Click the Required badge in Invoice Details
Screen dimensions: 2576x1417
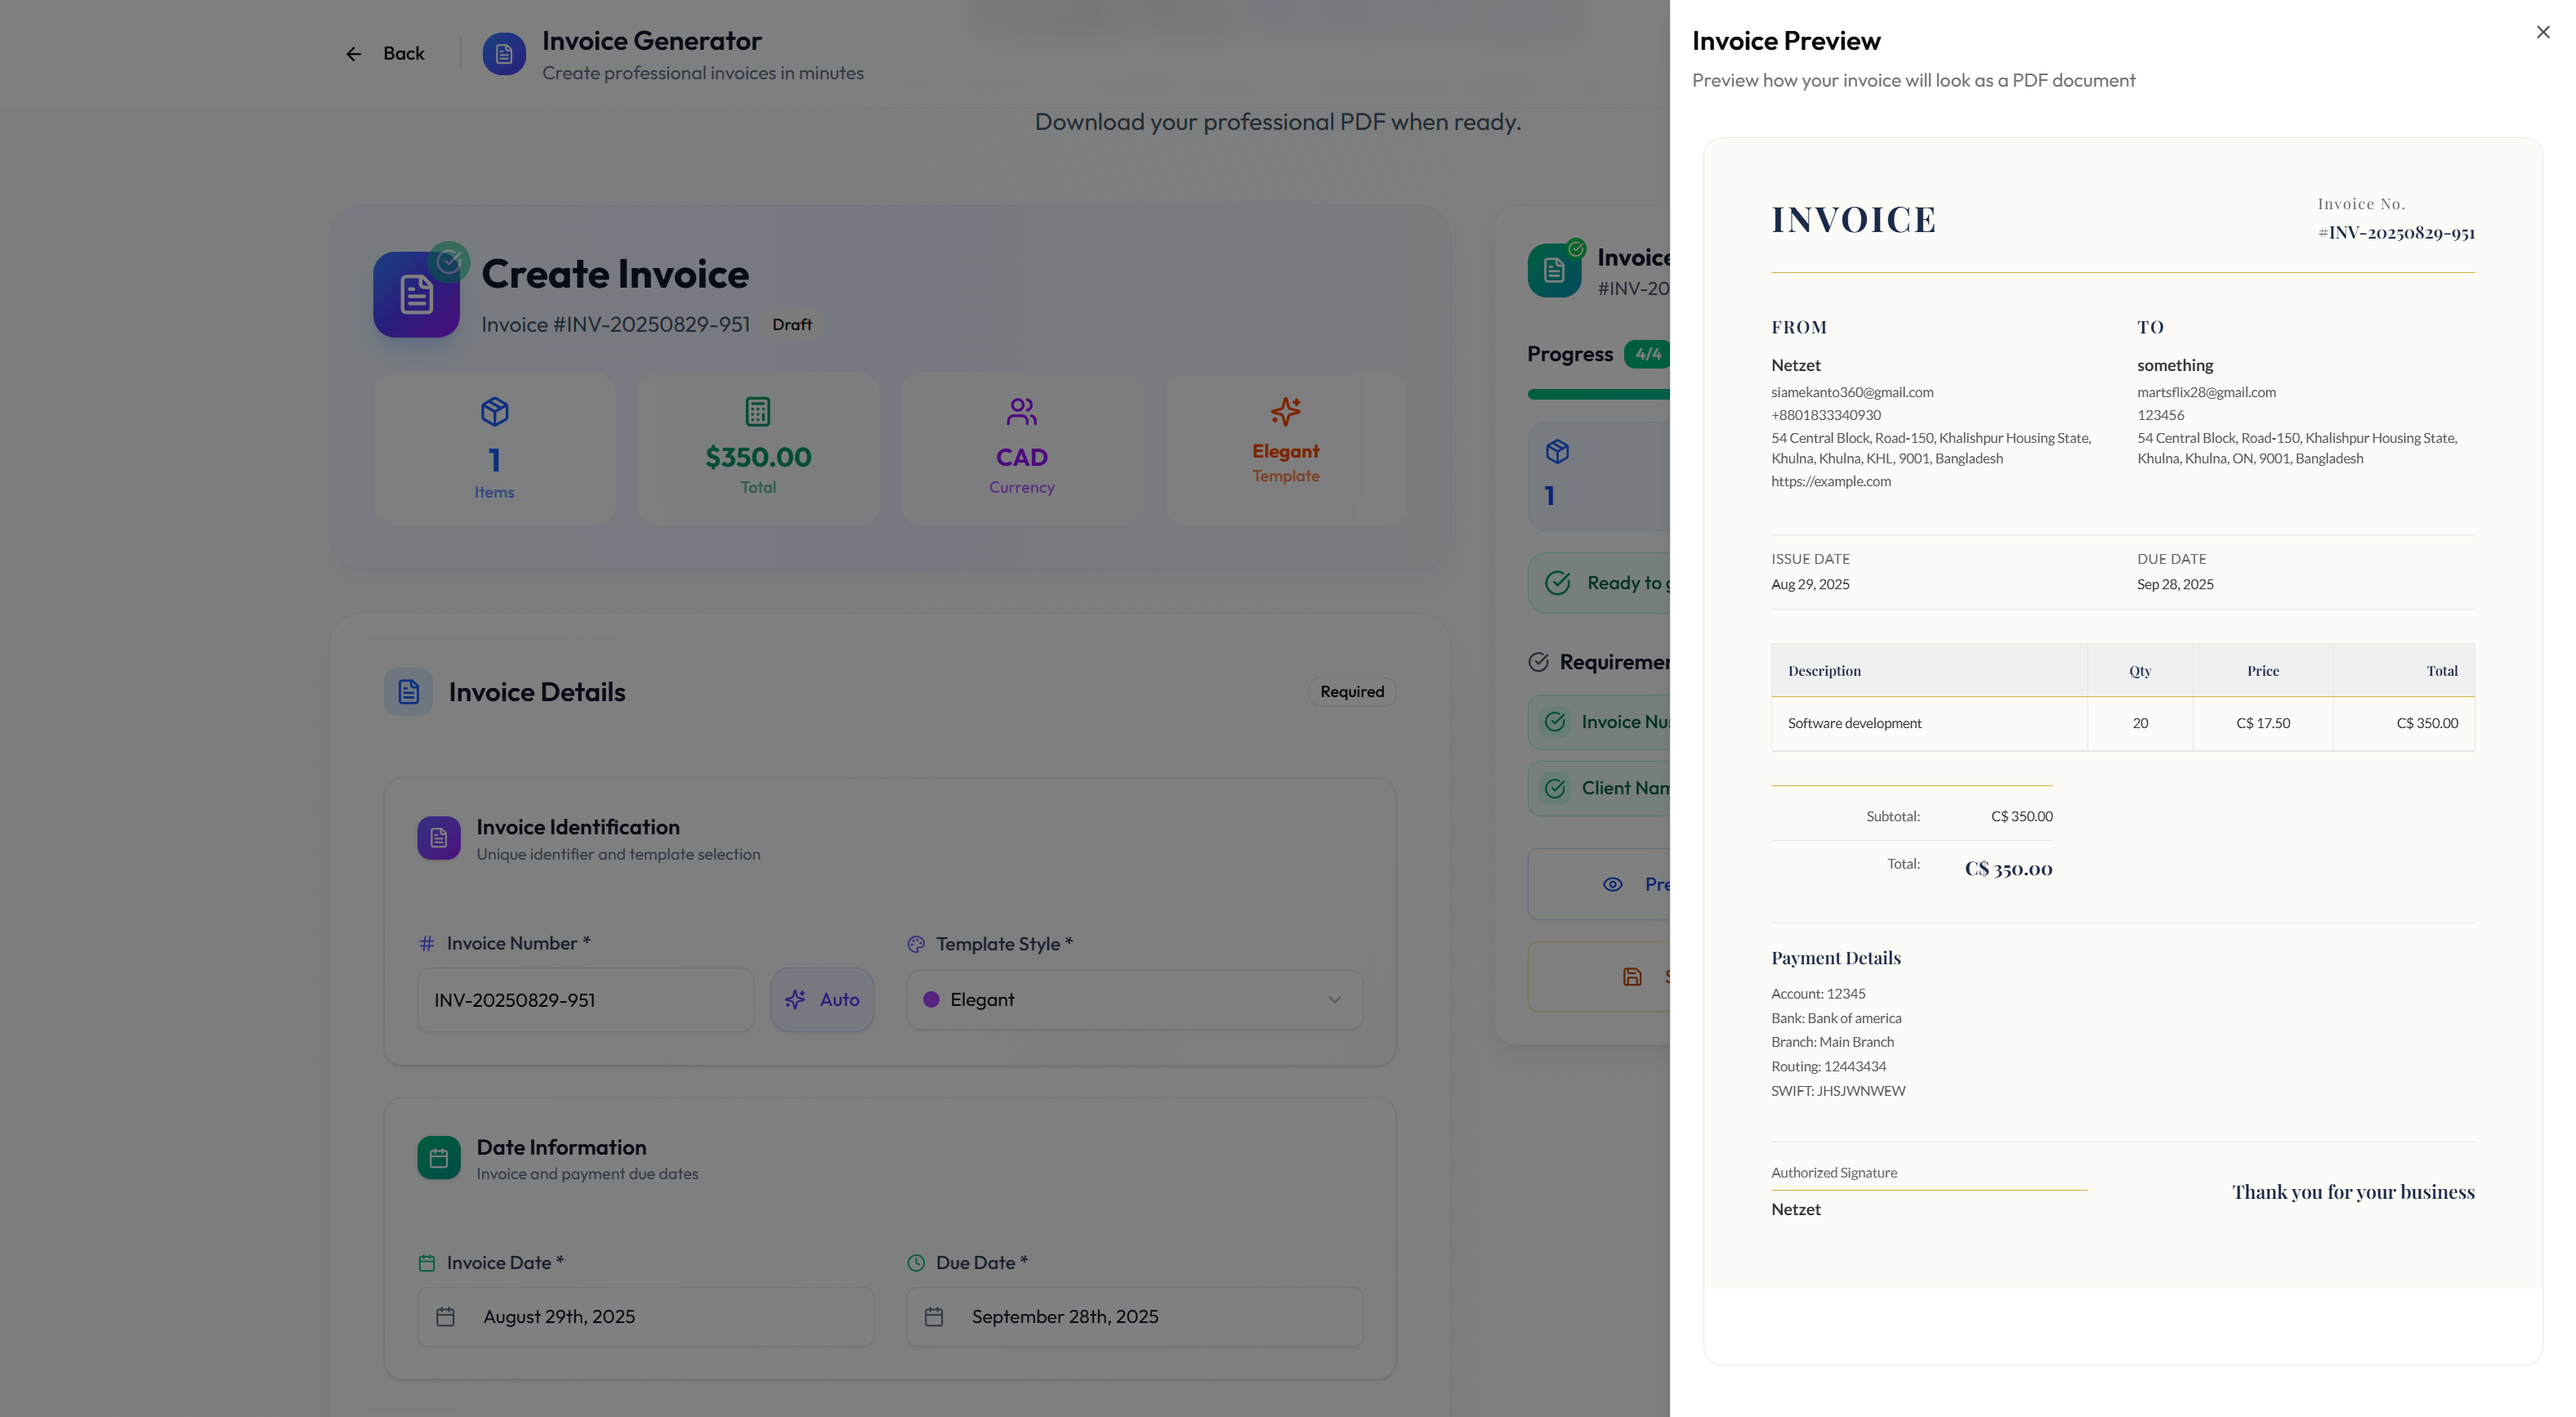(1351, 692)
